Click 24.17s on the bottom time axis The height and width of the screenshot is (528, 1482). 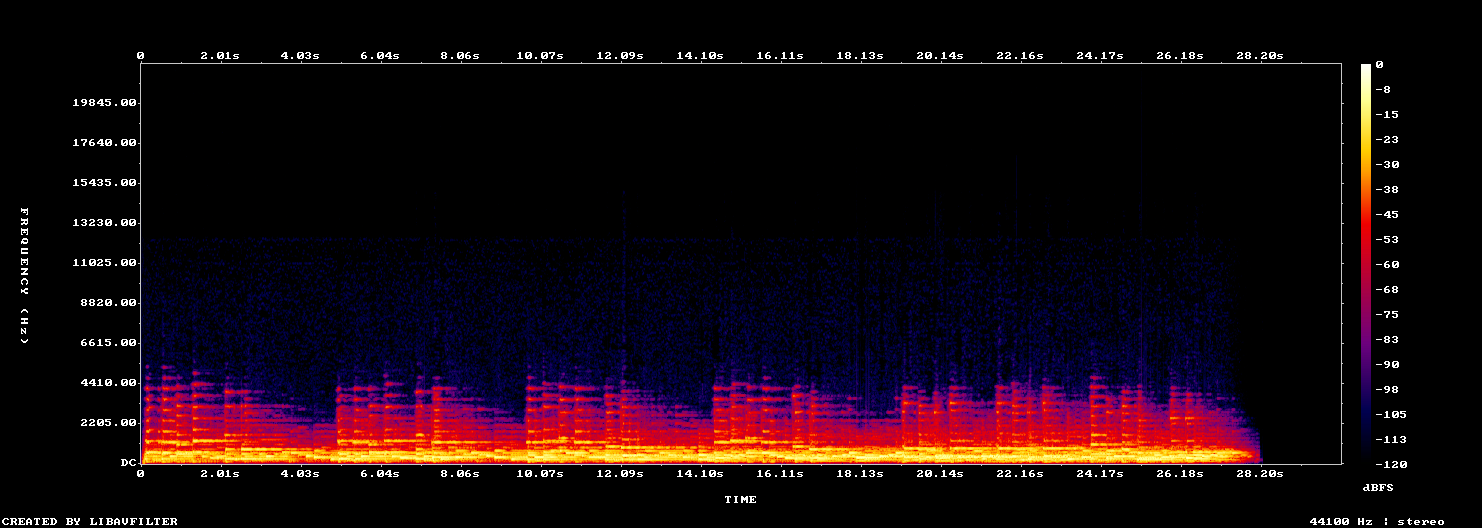(1100, 473)
